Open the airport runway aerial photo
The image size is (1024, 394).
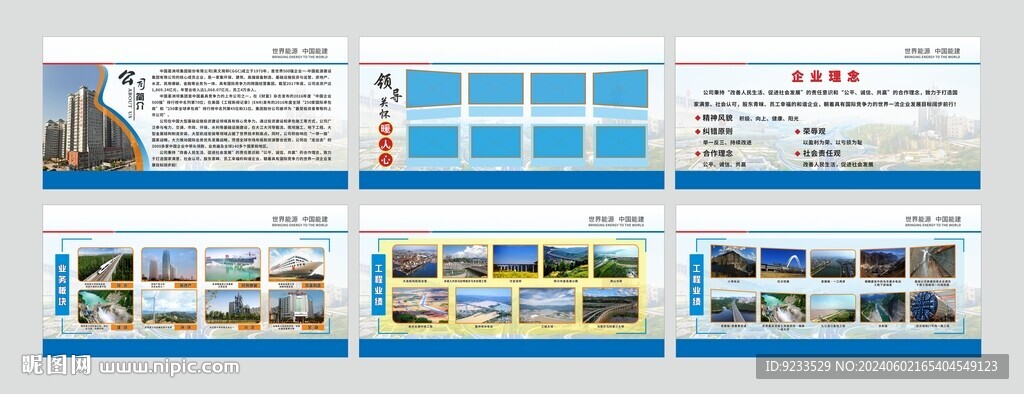[x=421, y=305]
